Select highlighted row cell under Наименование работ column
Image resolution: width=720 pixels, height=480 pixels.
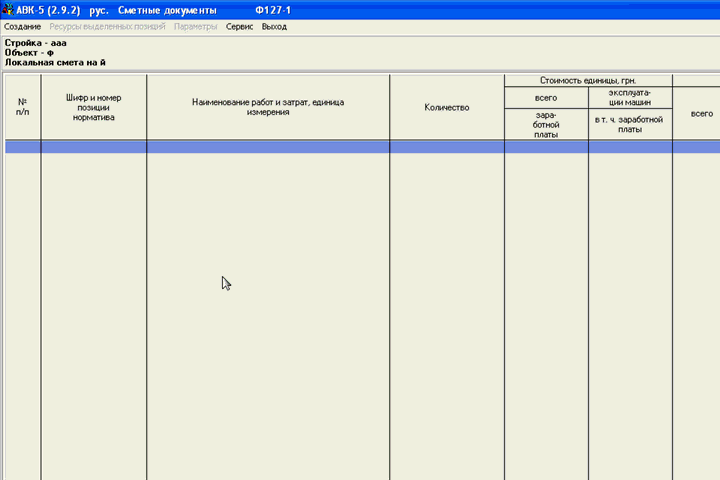(268, 147)
